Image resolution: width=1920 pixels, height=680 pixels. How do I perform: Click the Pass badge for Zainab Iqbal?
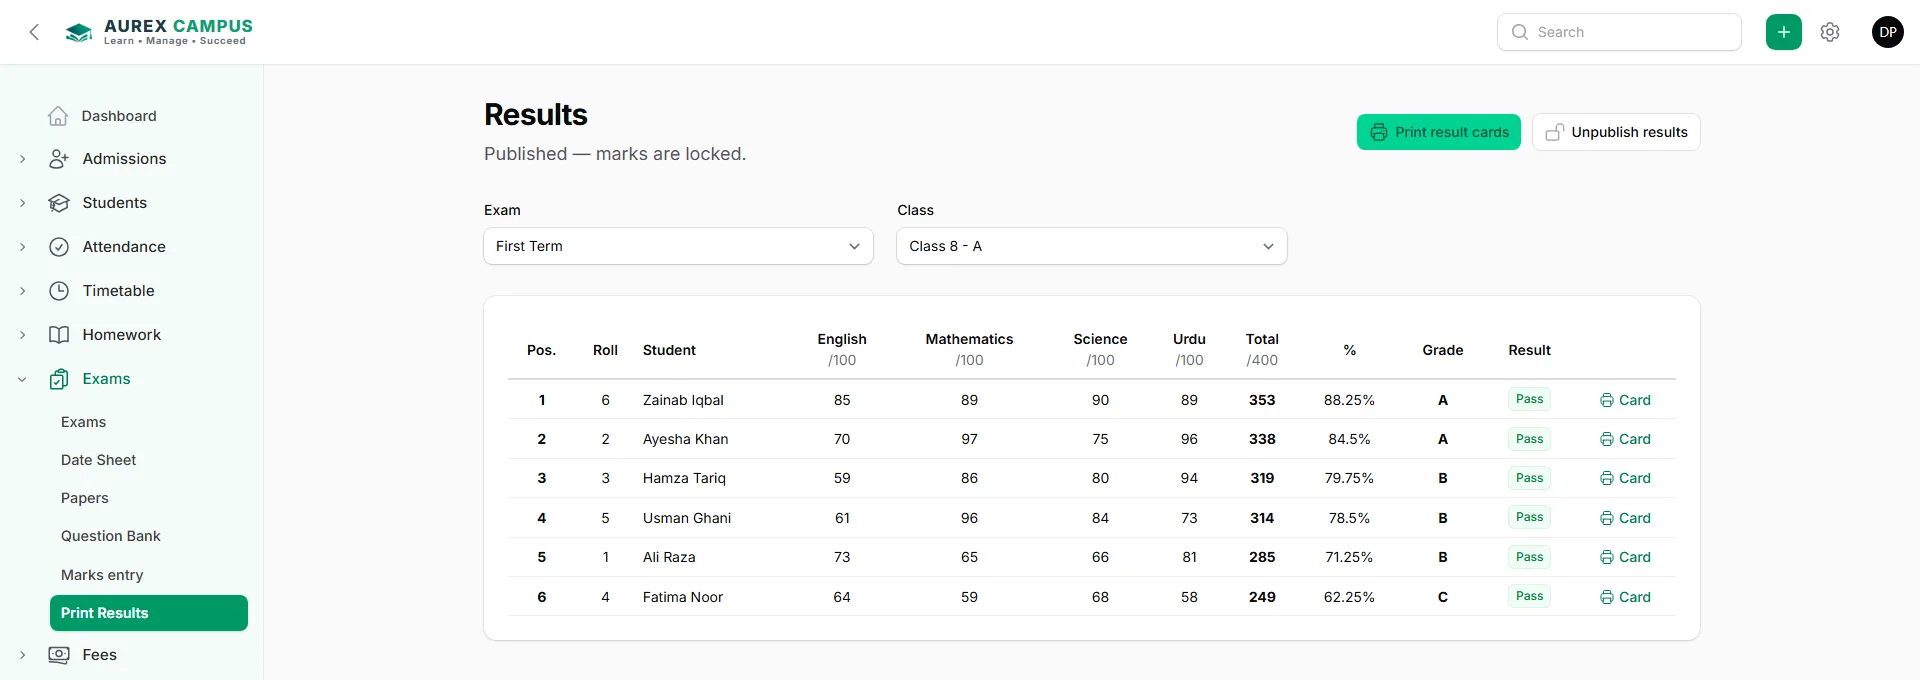[x=1529, y=399]
